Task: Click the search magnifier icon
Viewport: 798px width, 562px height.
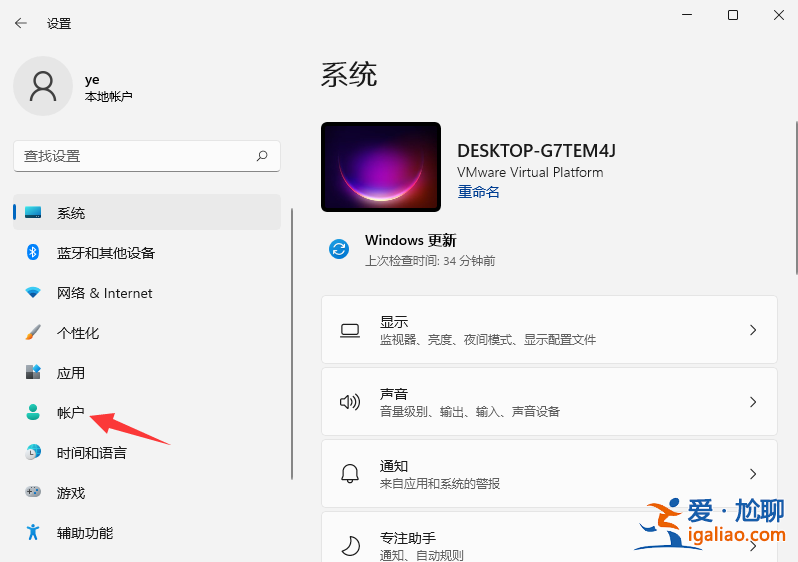Action: (x=262, y=156)
